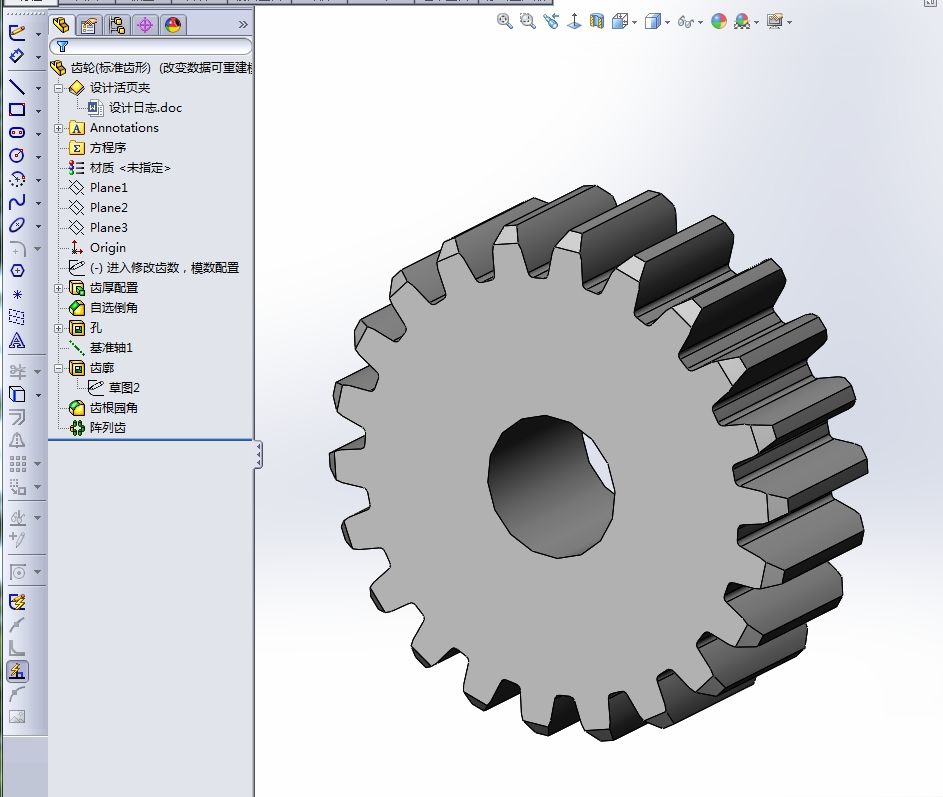Select the Smart Dimension tool

[17, 56]
